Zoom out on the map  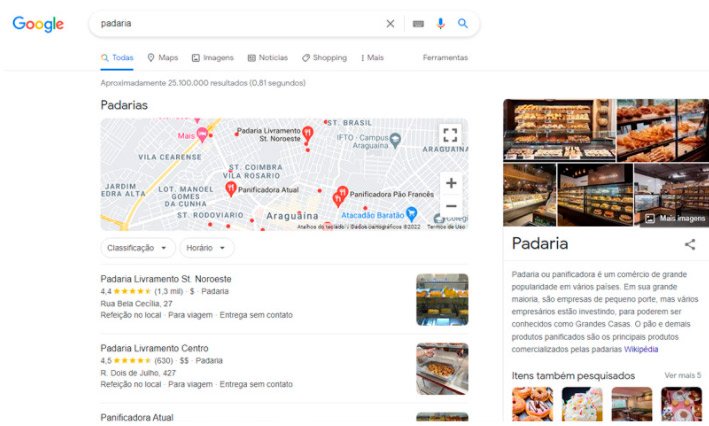coord(451,206)
